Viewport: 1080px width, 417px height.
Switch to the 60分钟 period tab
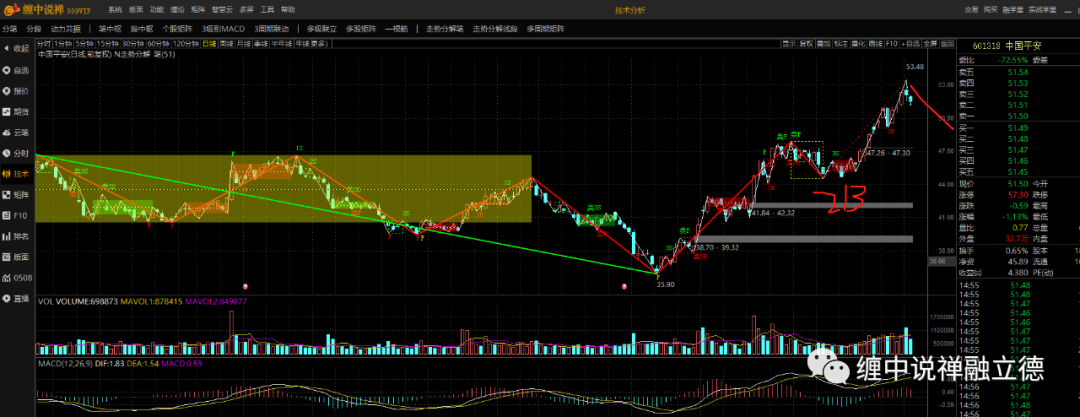pyautogui.click(x=158, y=43)
